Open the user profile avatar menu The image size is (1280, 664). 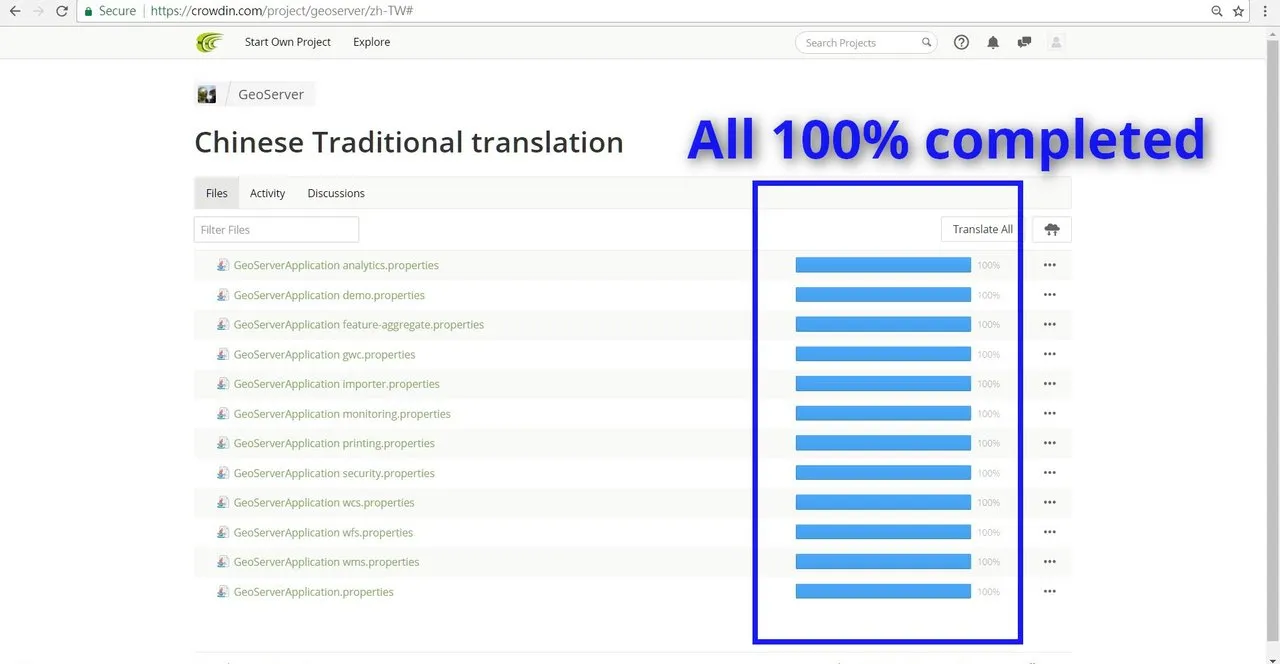[1056, 42]
